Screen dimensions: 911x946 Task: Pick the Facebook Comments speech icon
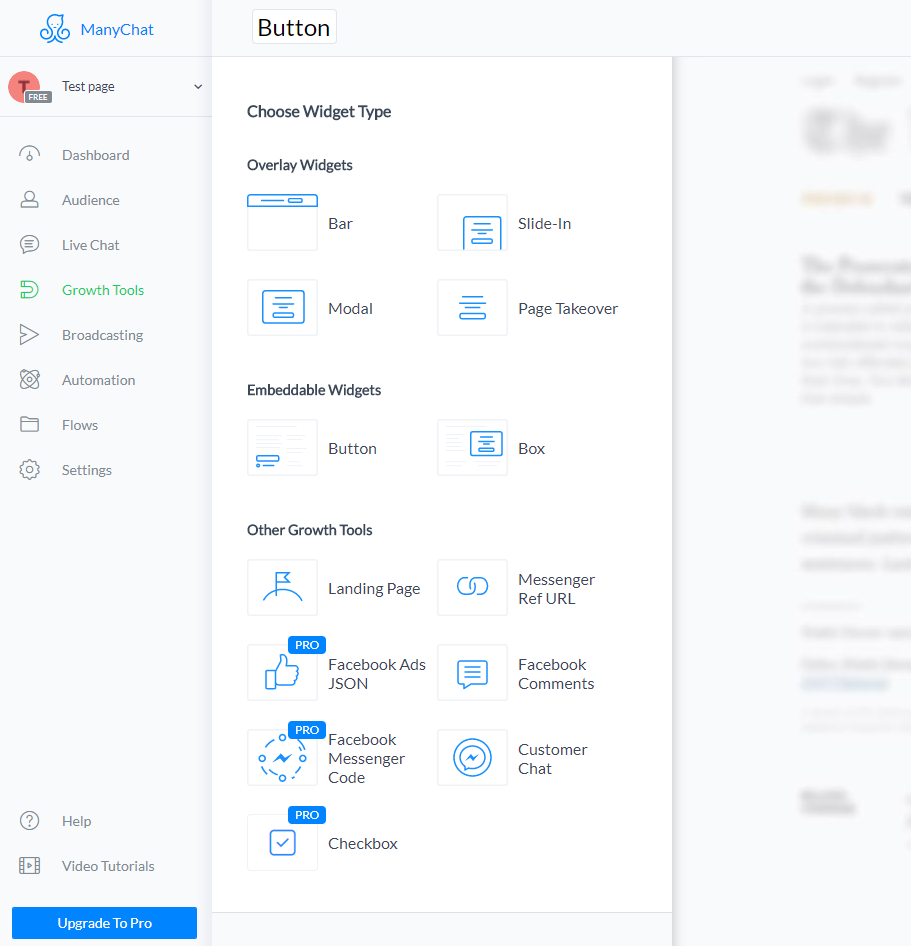pyautogui.click(x=472, y=673)
